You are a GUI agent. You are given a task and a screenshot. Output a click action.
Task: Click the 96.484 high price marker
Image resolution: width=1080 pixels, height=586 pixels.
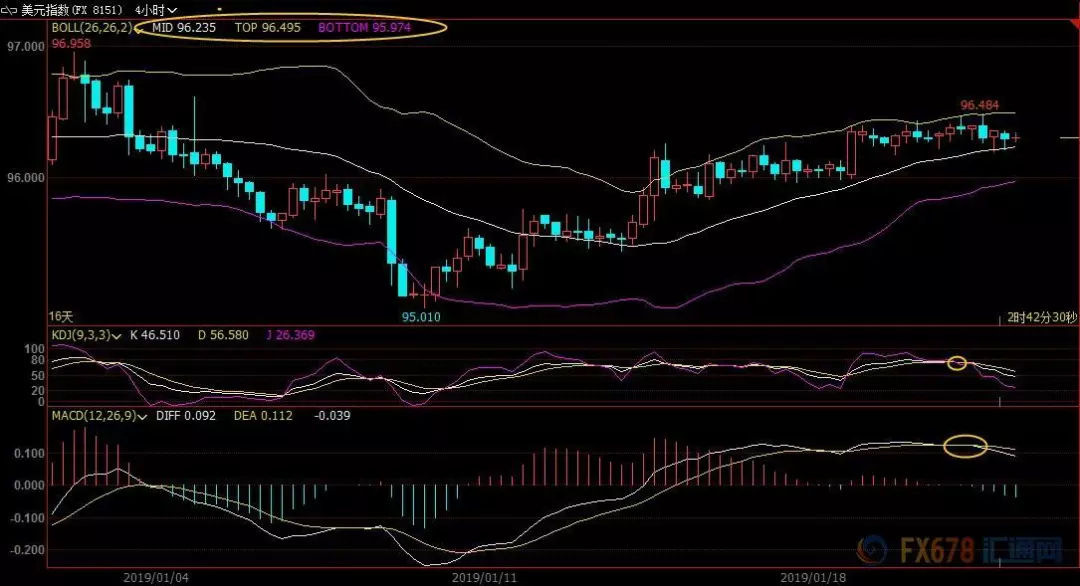979,105
